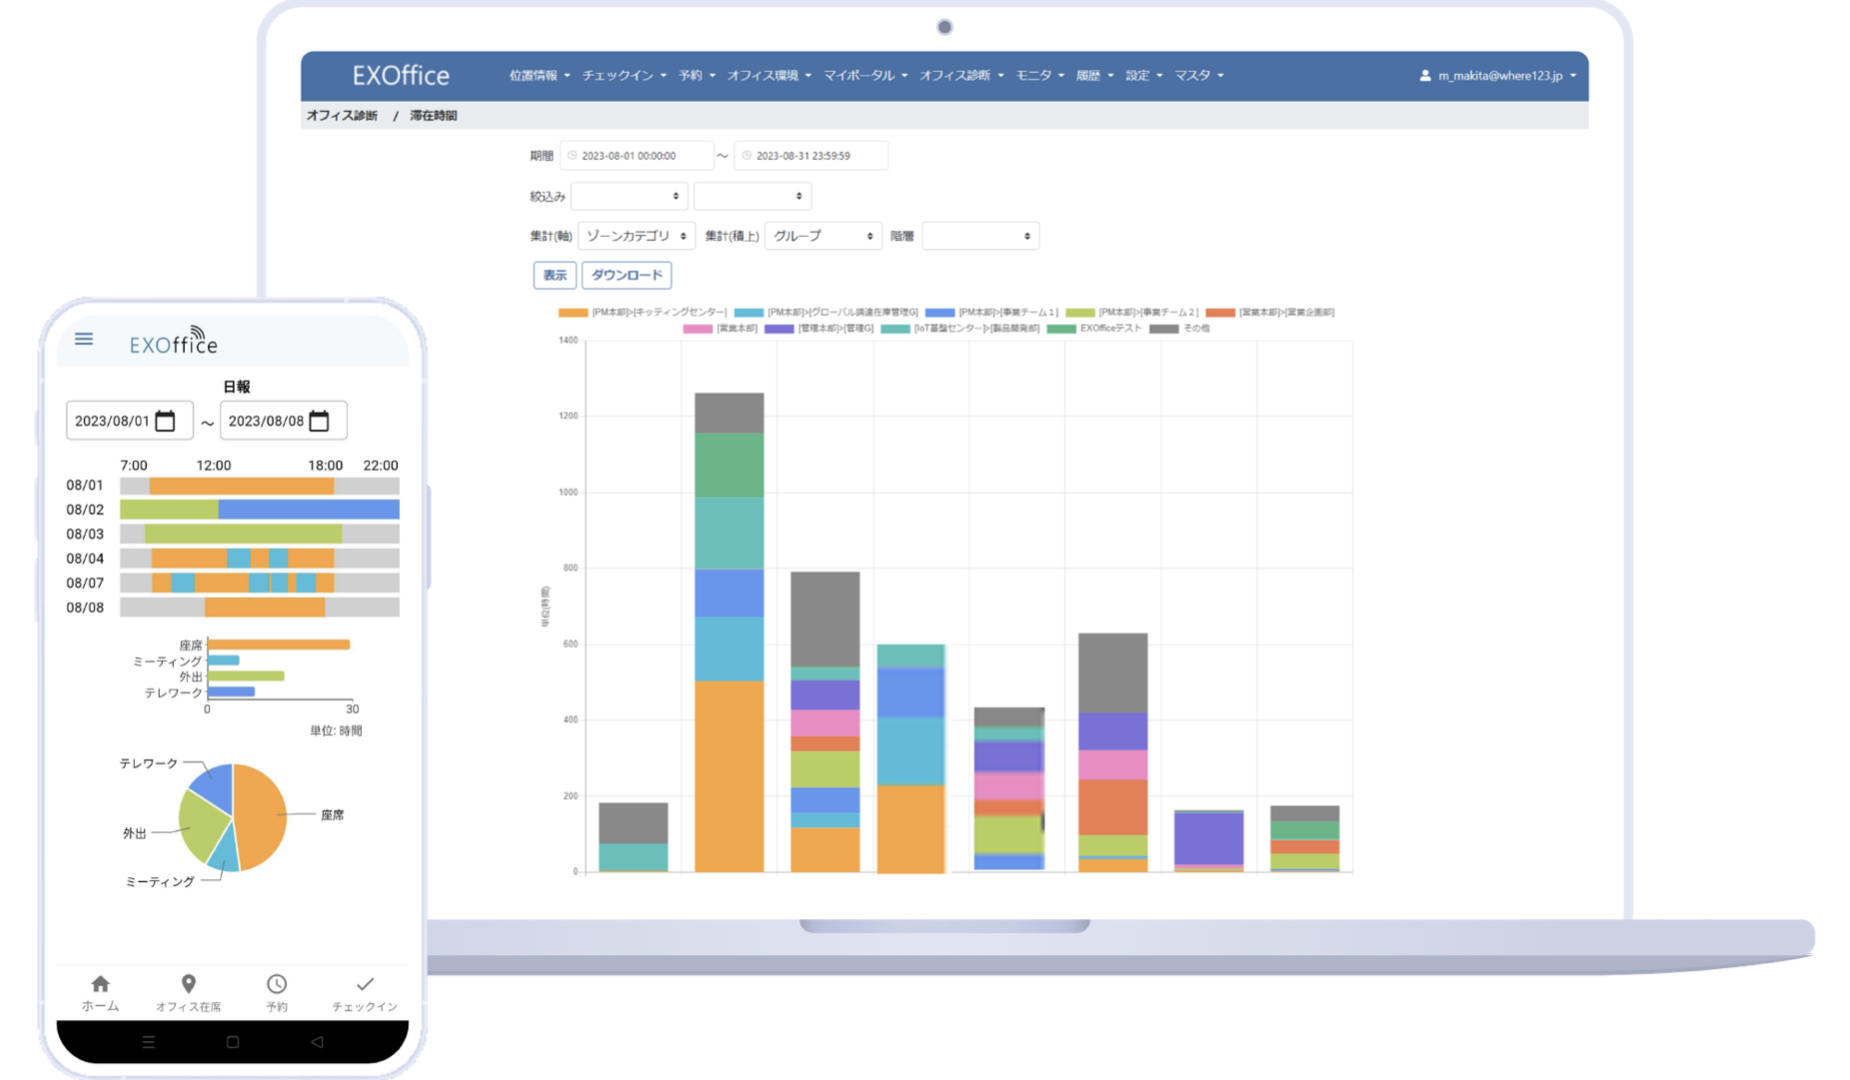Tap the オフィス在席 location pin icon
The image size is (1850, 1080).
(x=188, y=985)
